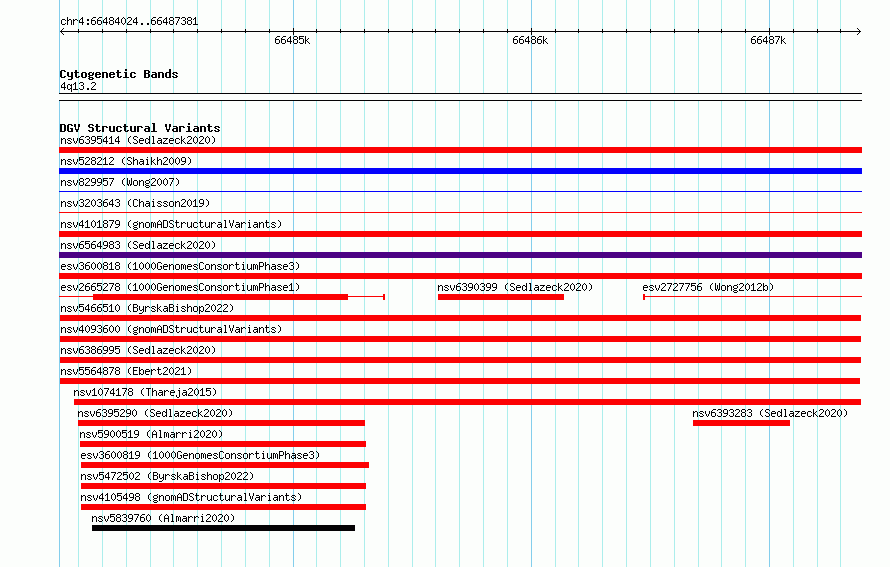This screenshot has height=567, width=890.
Task: Open esv2727756 (Wong2012b) label
Action: tap(708, 287)
